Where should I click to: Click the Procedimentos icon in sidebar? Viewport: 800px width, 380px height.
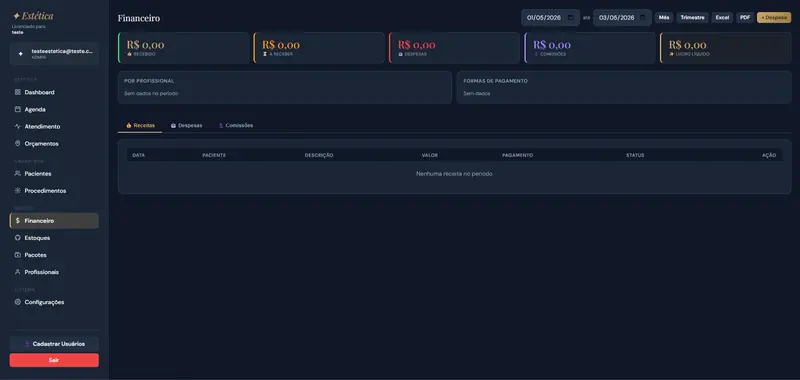pyautogui.click(x=17, y=191)
